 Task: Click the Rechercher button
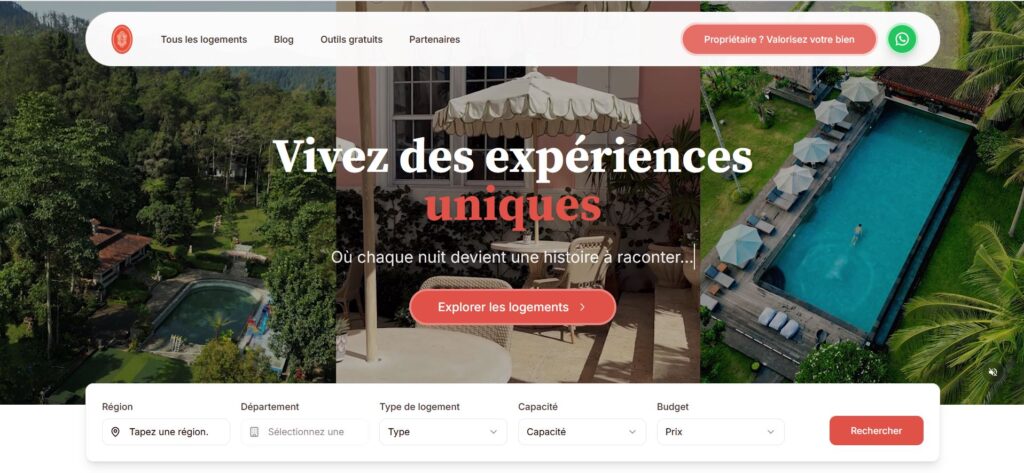876,431
